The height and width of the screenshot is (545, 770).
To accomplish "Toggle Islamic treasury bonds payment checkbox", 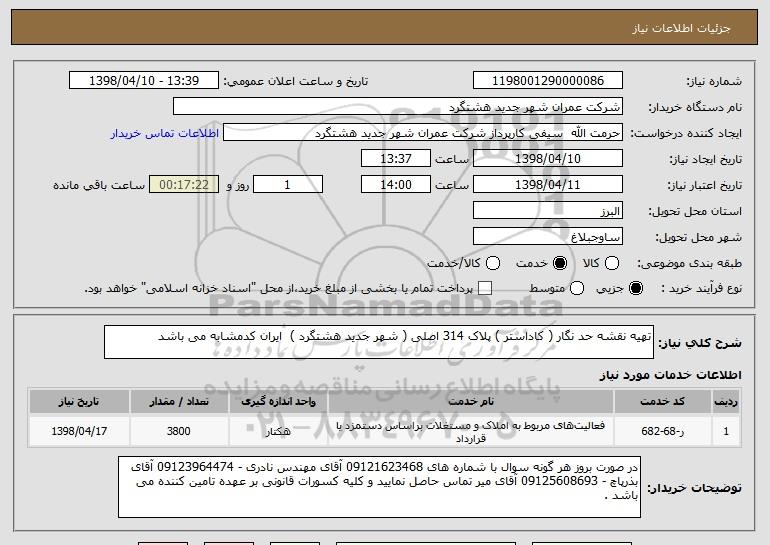I will point(485,288).
